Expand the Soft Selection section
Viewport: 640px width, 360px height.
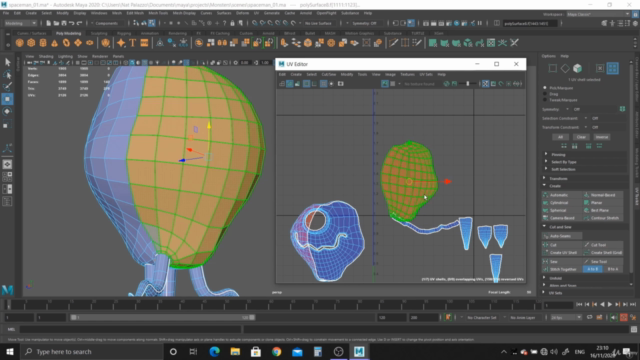tap(584, 169)
